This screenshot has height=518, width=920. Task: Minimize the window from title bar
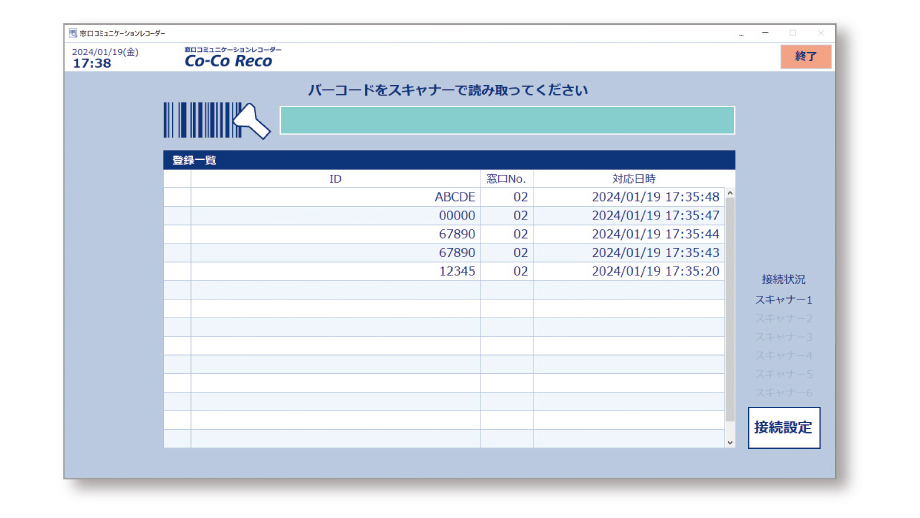pos(765,33)
